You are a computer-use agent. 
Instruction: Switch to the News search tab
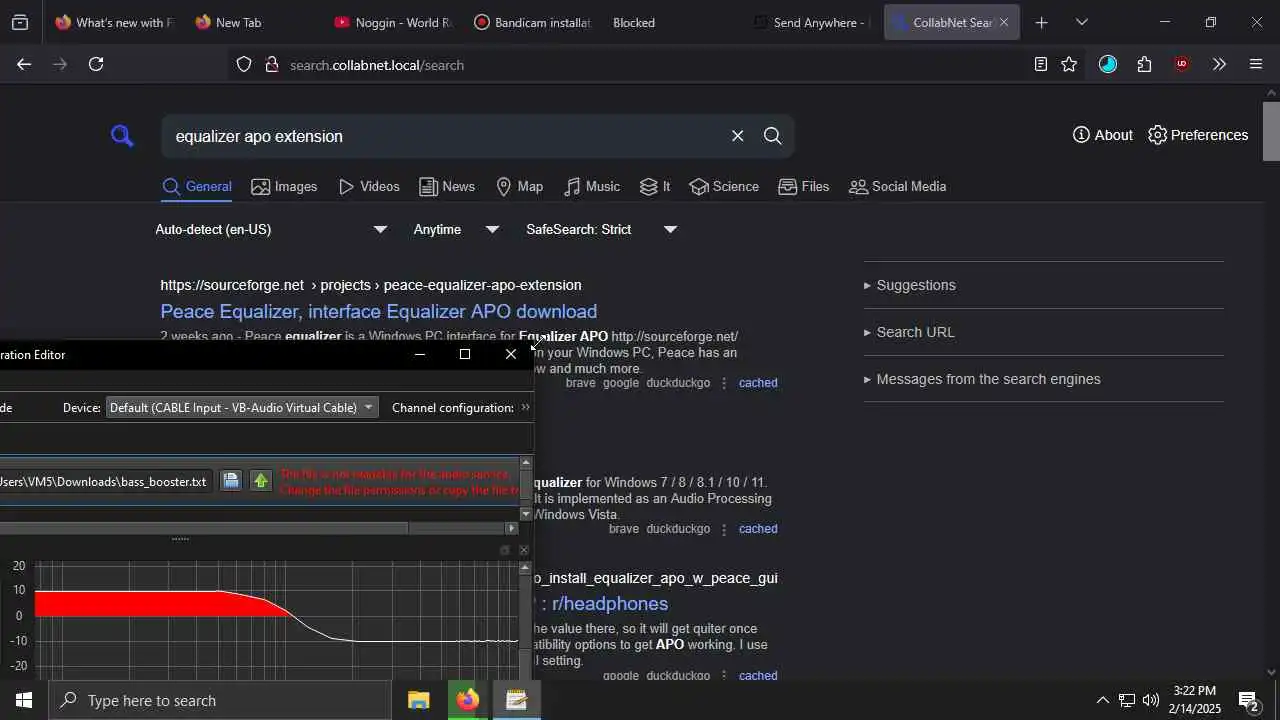(447, 186)
